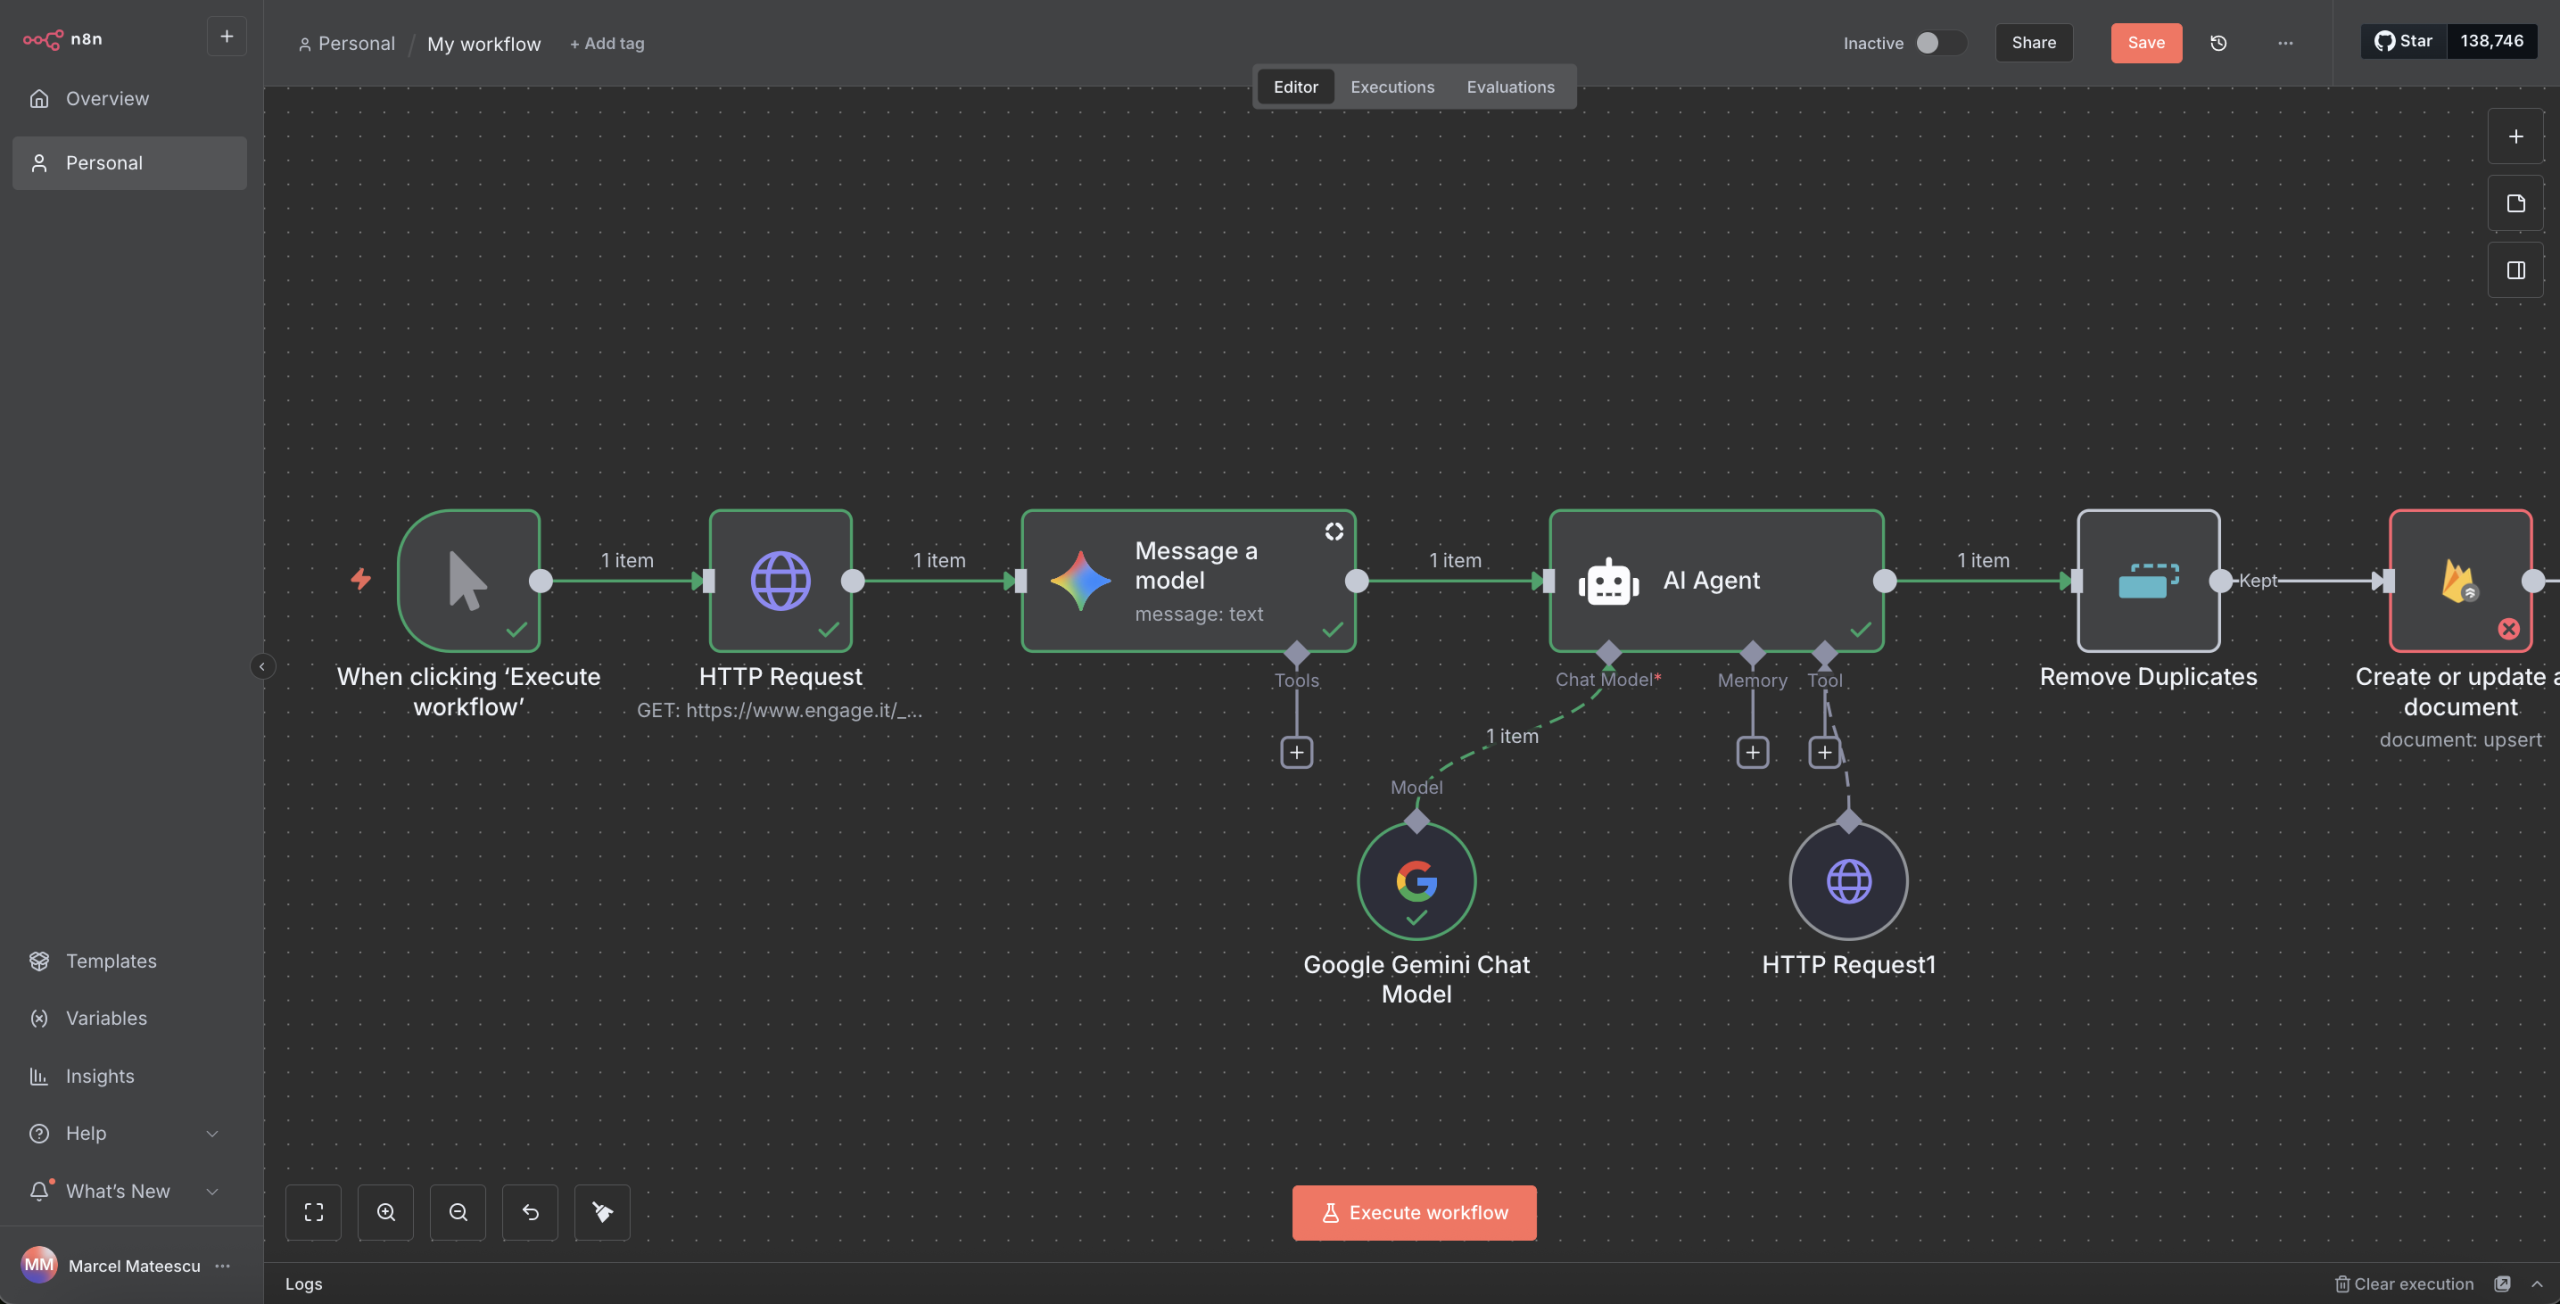Add a sticky note to the canvas
This screenshot has height=1304, width=2560.
click(2515, 204)
